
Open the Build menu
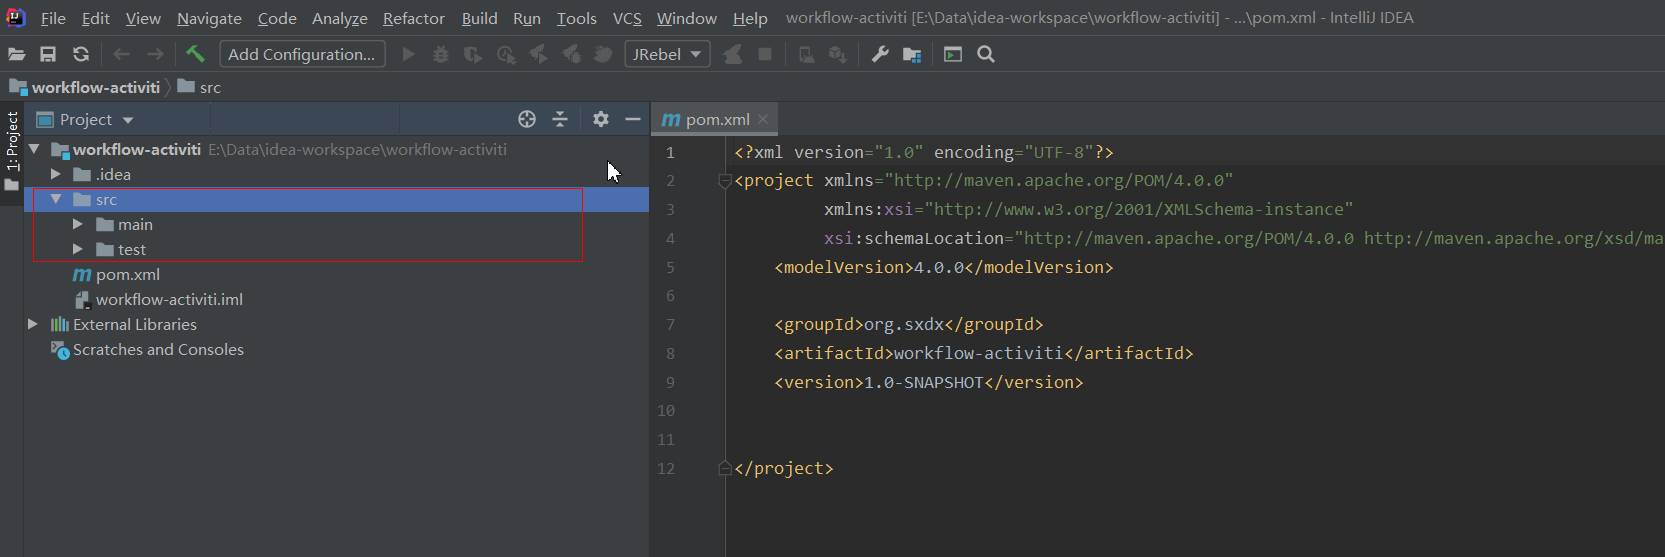click(x=480, y=18)
